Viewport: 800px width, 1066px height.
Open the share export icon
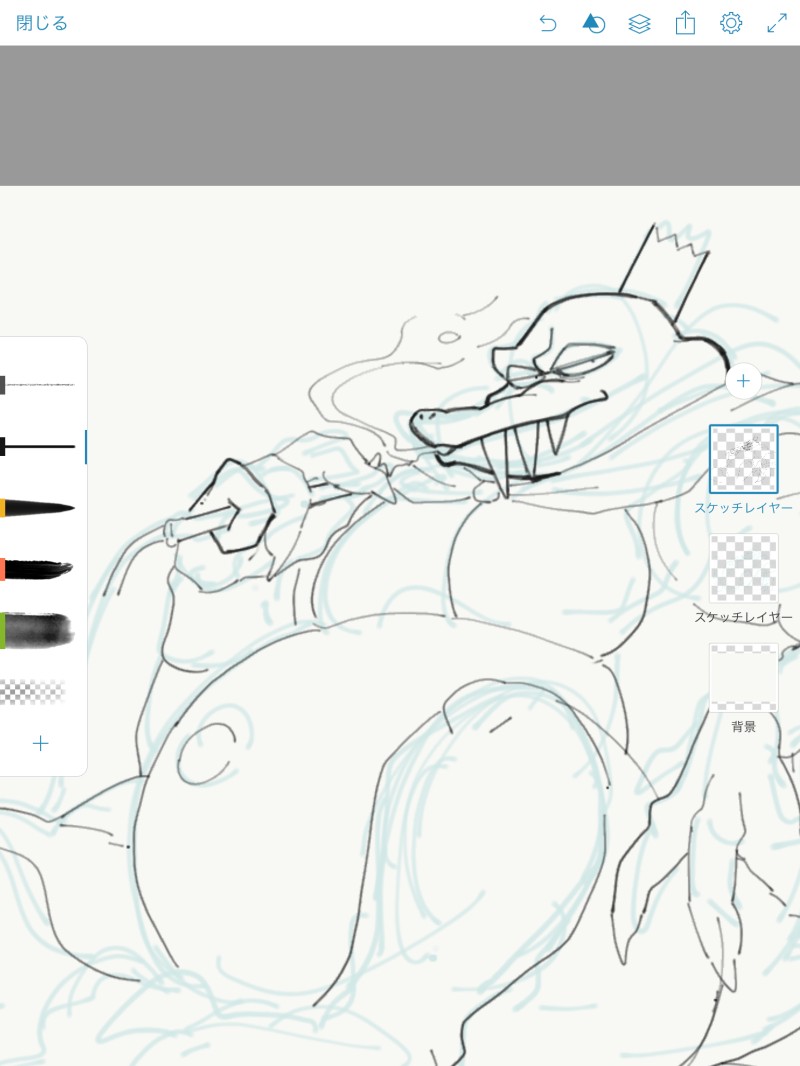[685, 23]
